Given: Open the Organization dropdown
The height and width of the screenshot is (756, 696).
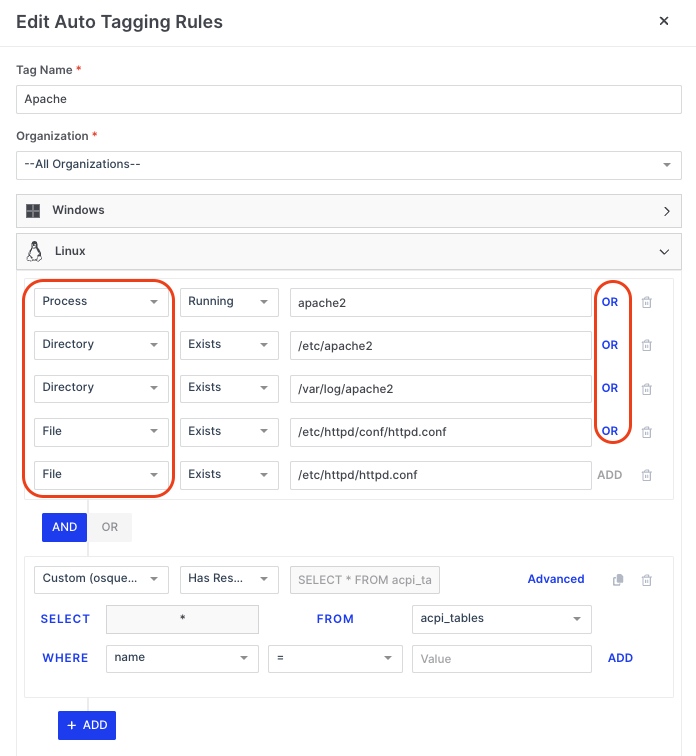Looking at the screenshot, I should 348,165.
